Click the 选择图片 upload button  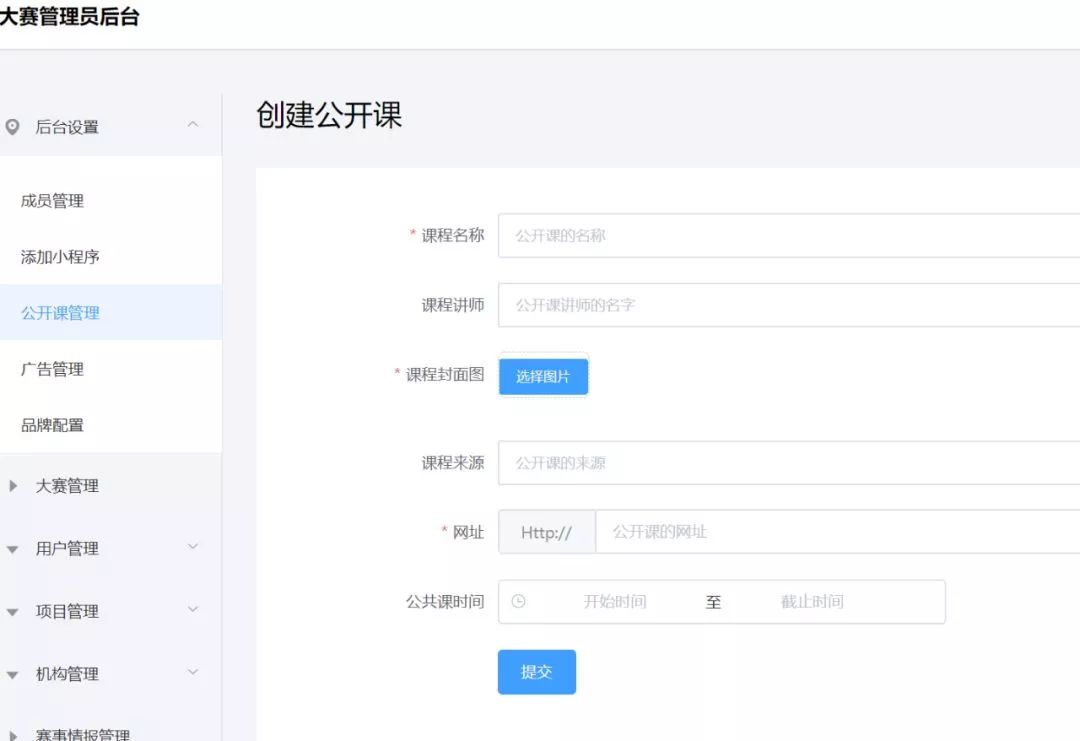(x=543, y=377)
